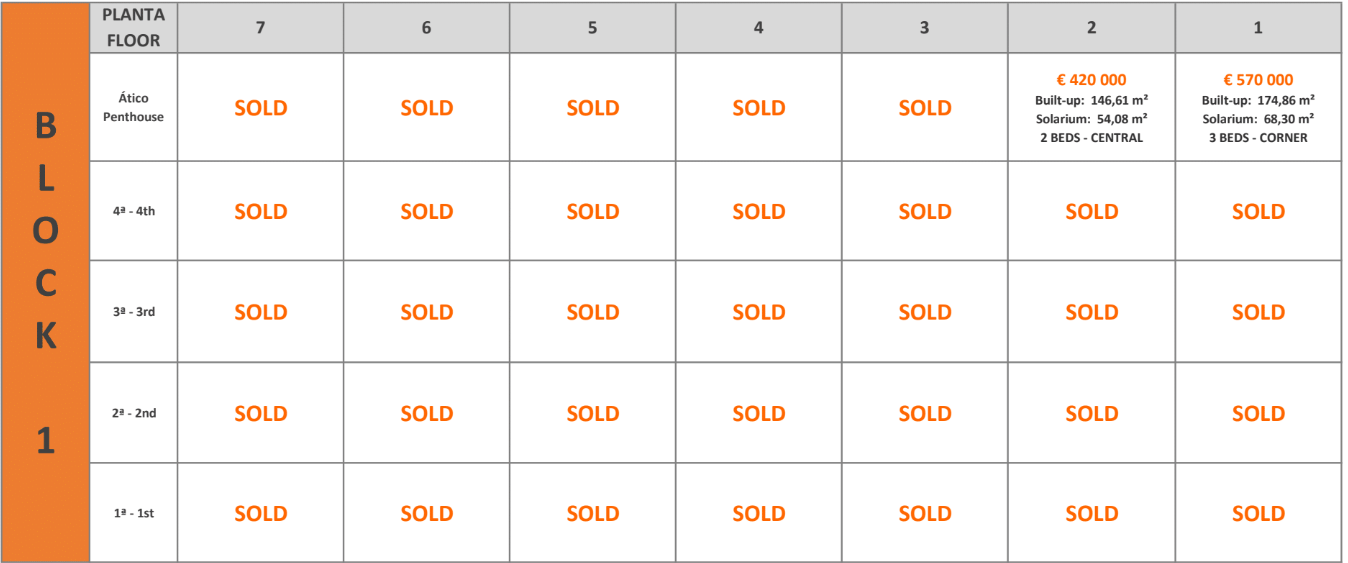This screenshot has height=563, width=1348.
Task: Click SOLD in 1st floor column 1
Action: coord(1258,514)
